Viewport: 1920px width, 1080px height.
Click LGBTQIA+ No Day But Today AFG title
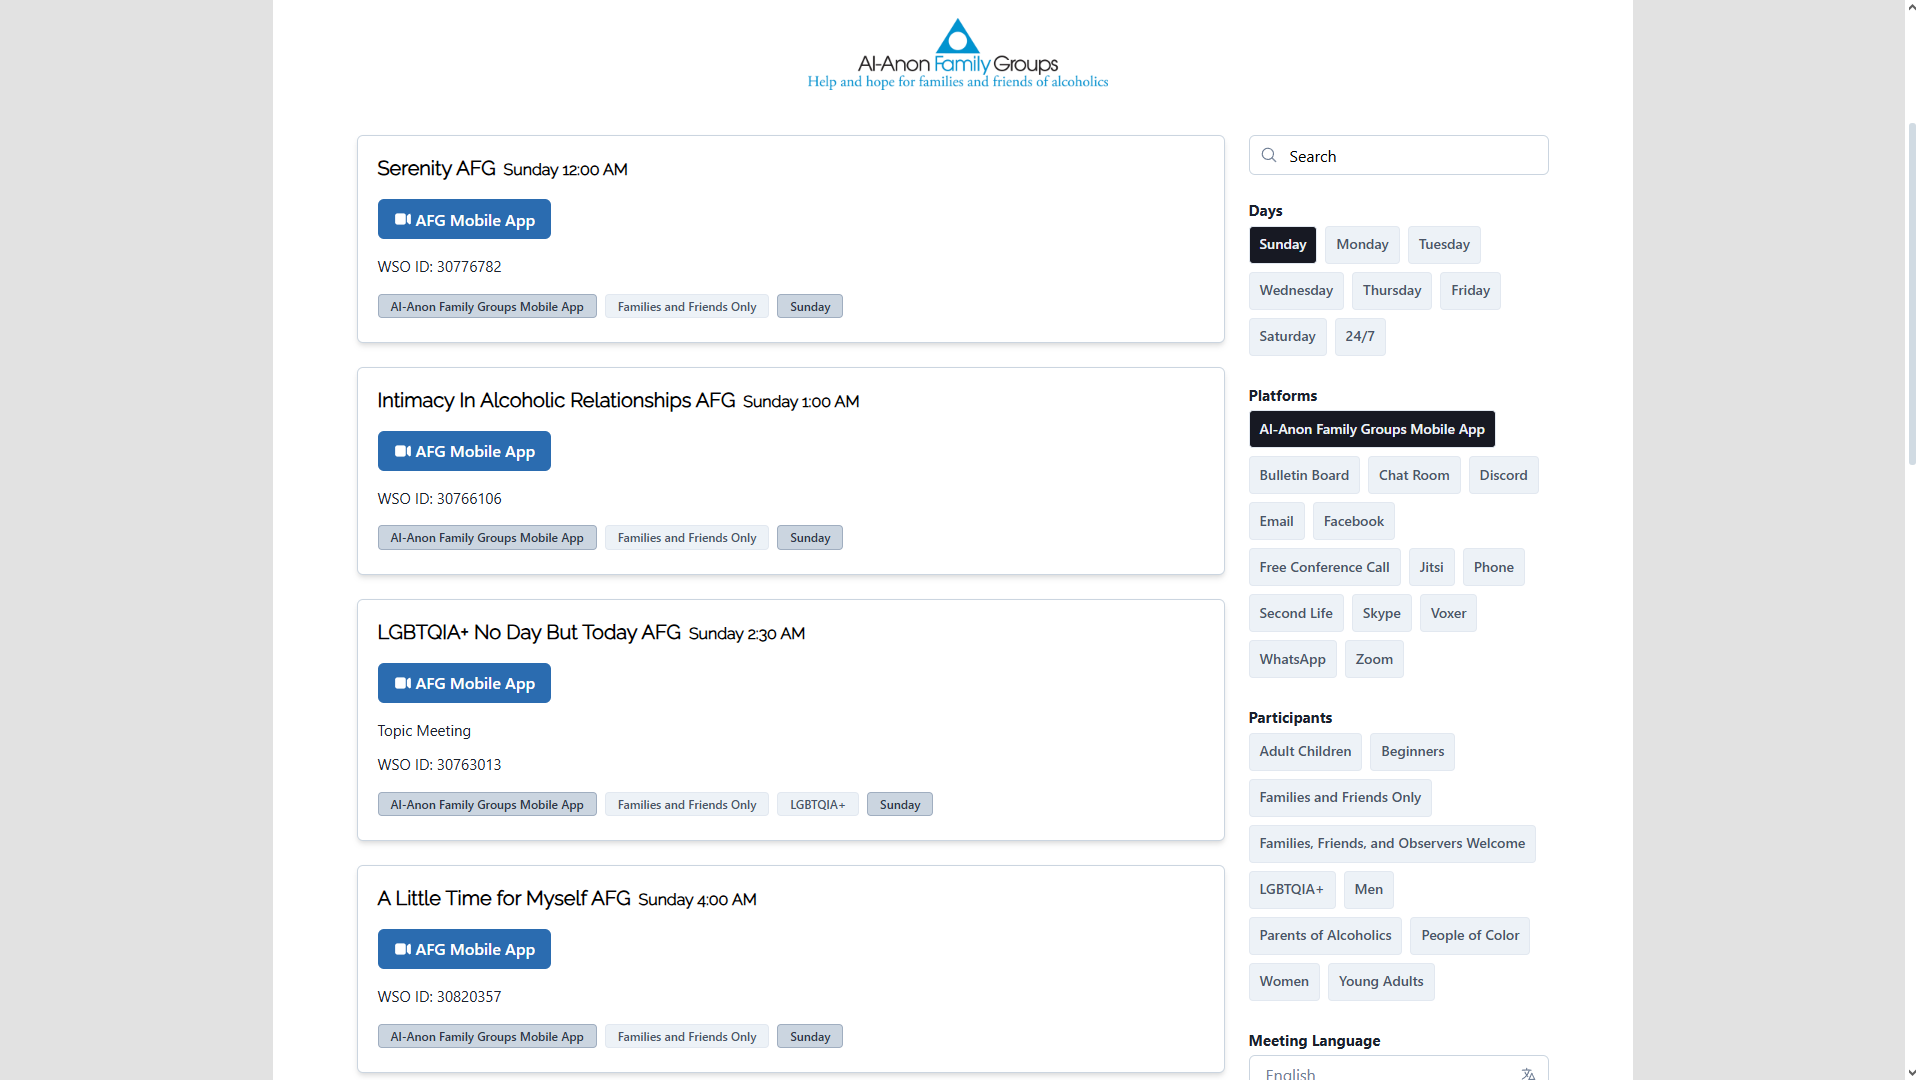click(529, 632)
